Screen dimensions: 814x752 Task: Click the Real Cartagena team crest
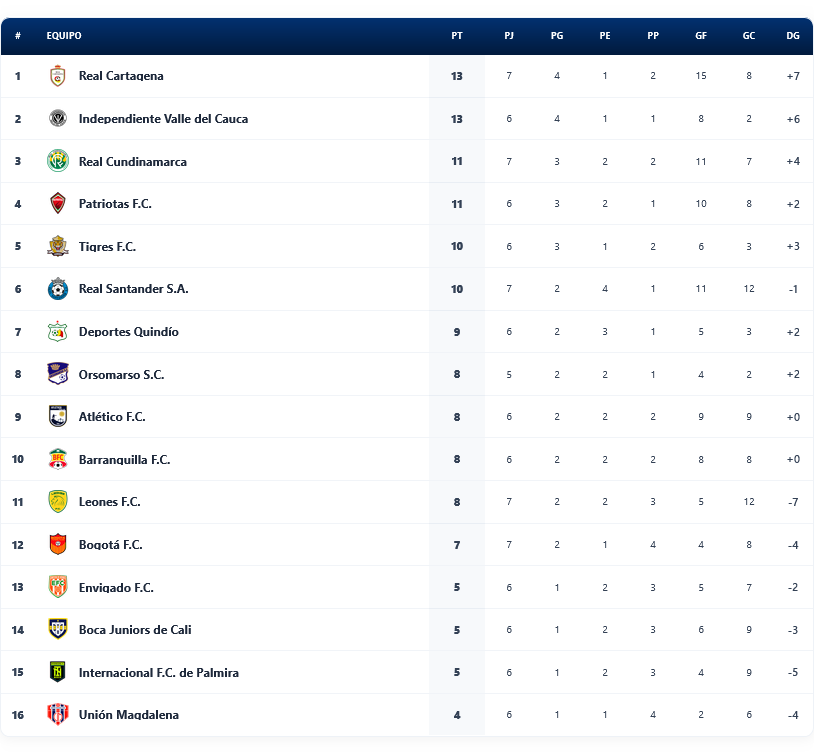coord(58,76)
